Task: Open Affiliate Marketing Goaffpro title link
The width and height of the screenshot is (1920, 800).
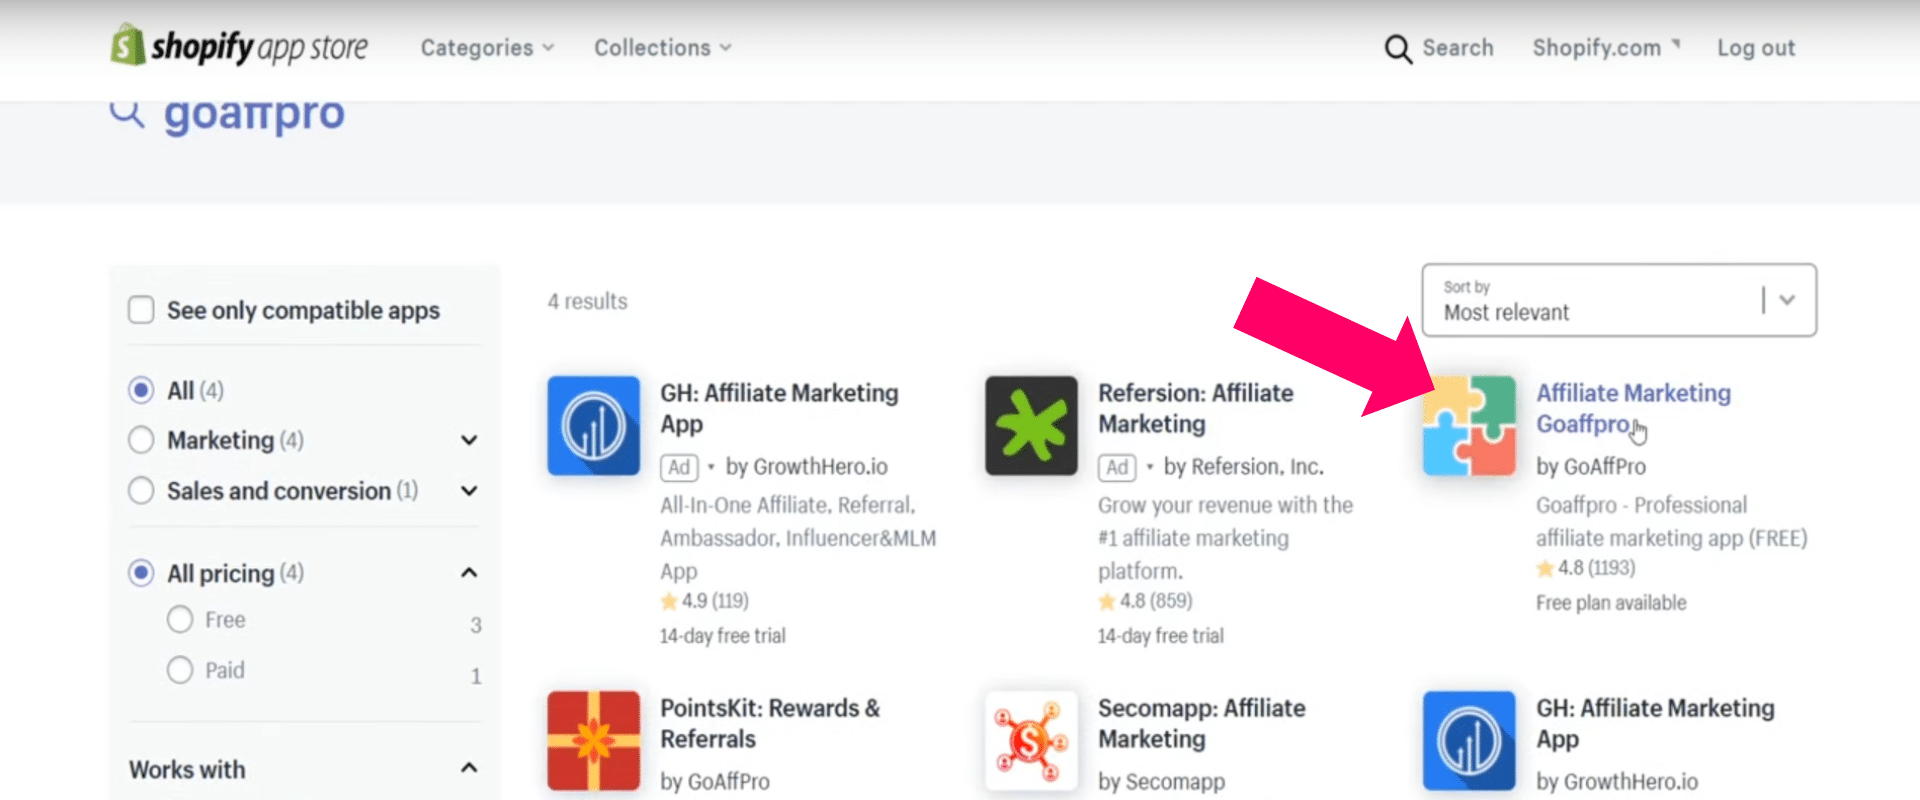Action: (x=1633, y=408)
